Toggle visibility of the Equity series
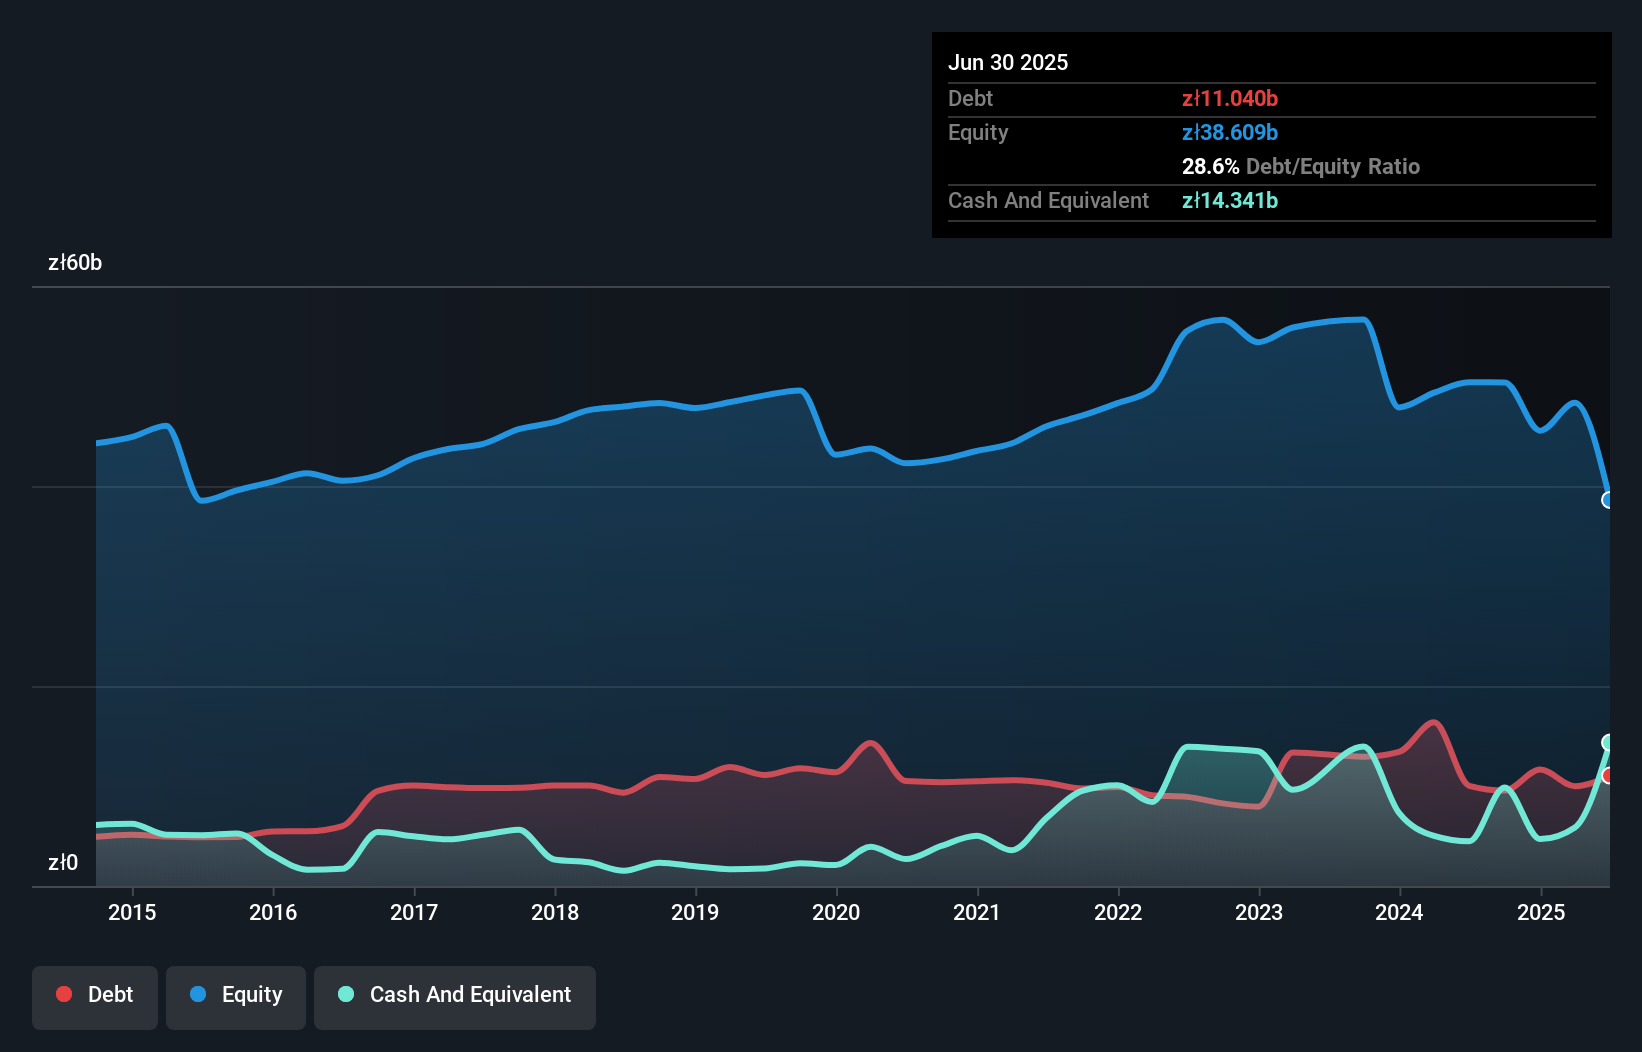This screenshot has height=1052, width=1642. pos(235,995)
